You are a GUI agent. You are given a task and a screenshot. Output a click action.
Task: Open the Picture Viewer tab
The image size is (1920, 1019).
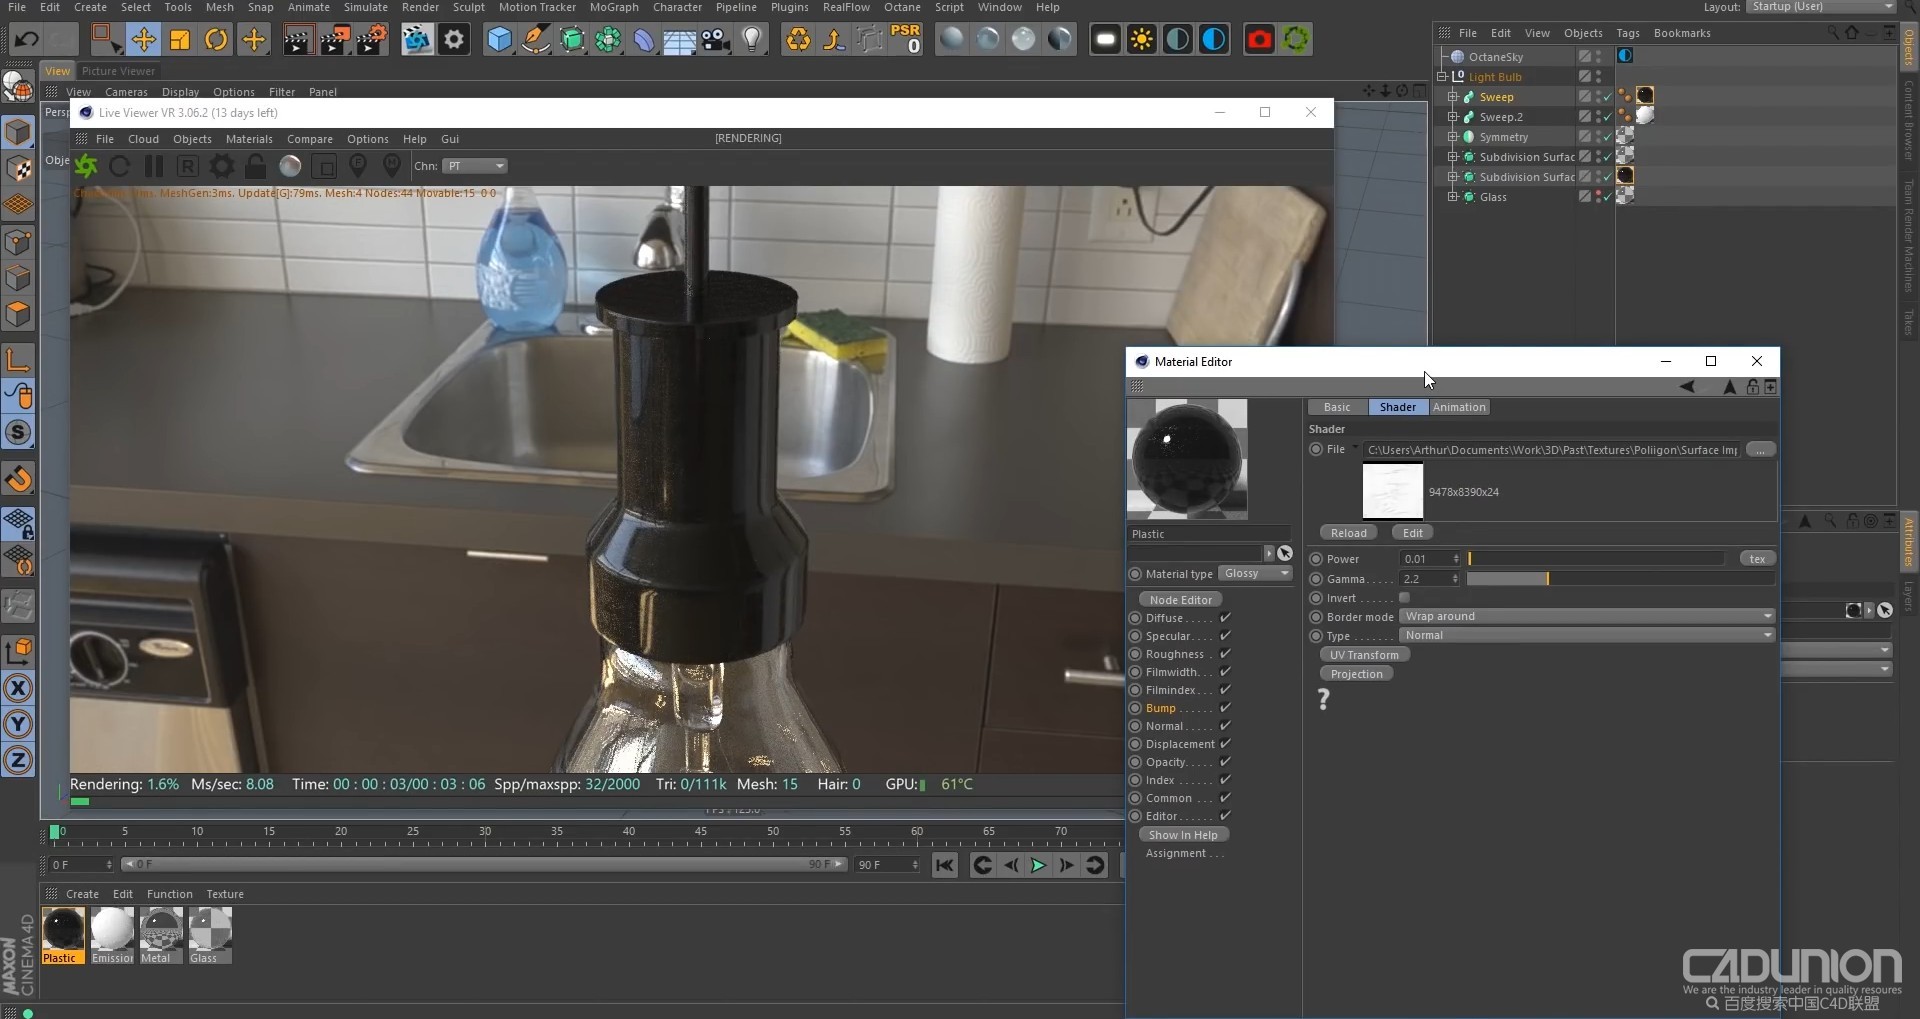pos(118,71)
